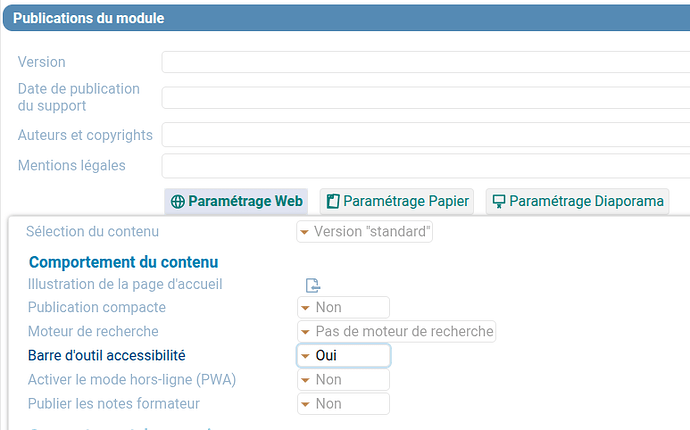
Task: Open the Sélection du contenu dropdown
Action: click(365, 232)
